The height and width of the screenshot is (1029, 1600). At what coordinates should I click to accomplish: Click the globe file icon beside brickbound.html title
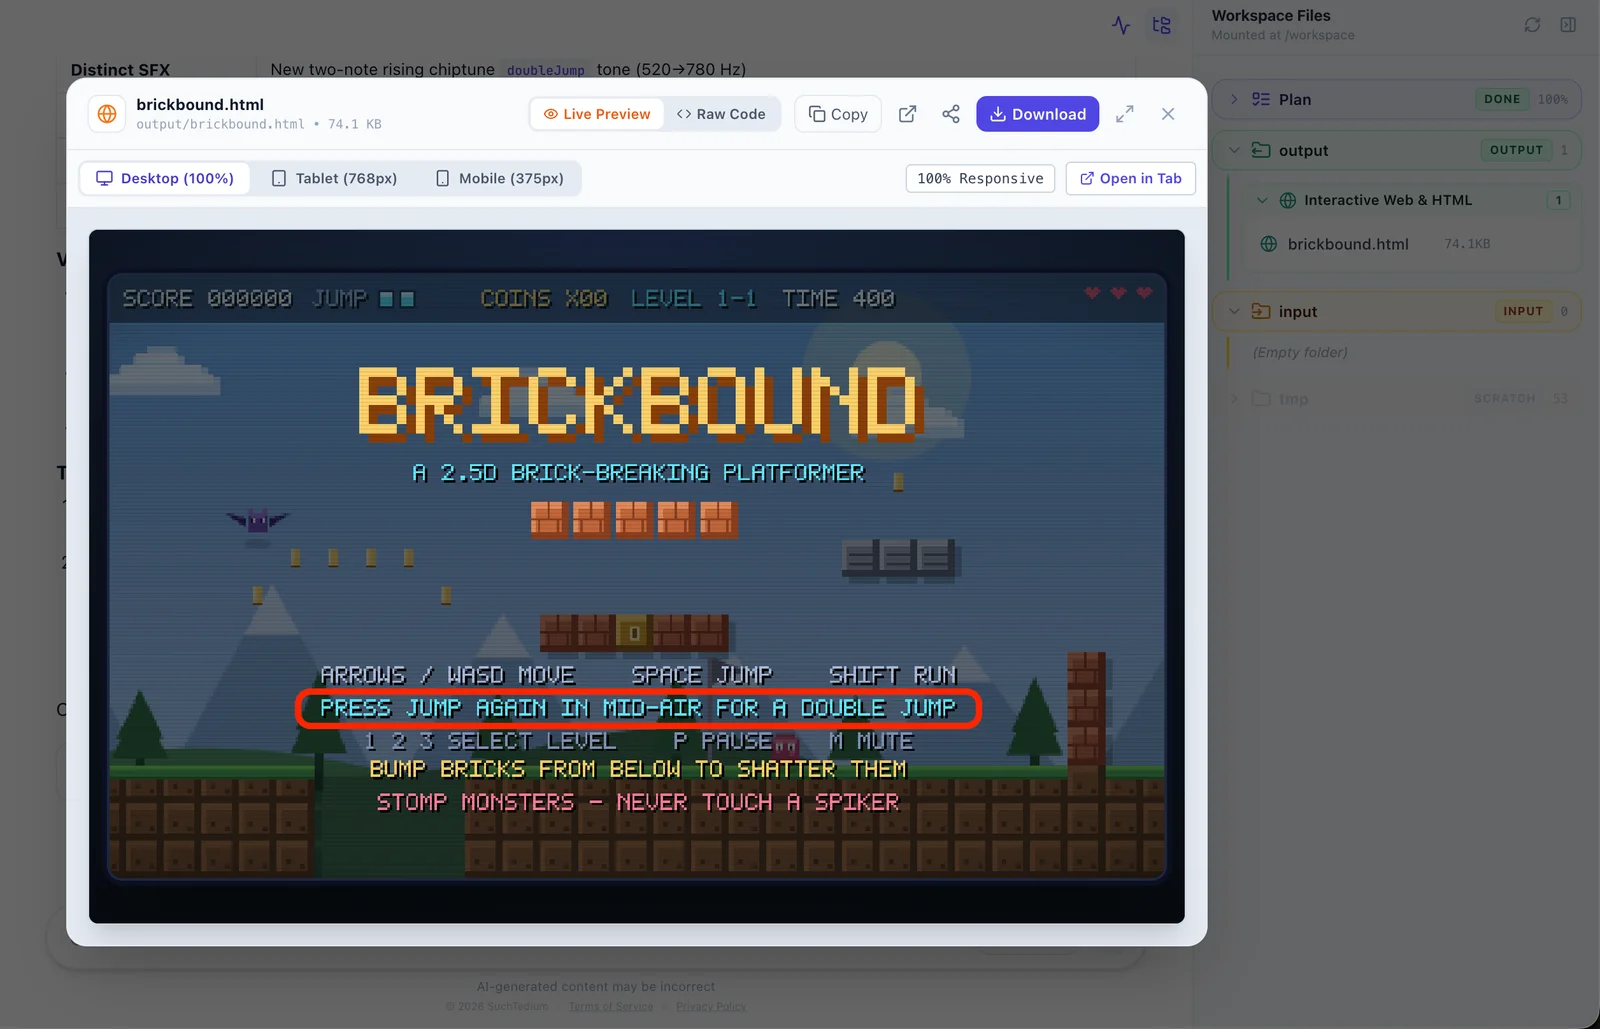[107, 114]
